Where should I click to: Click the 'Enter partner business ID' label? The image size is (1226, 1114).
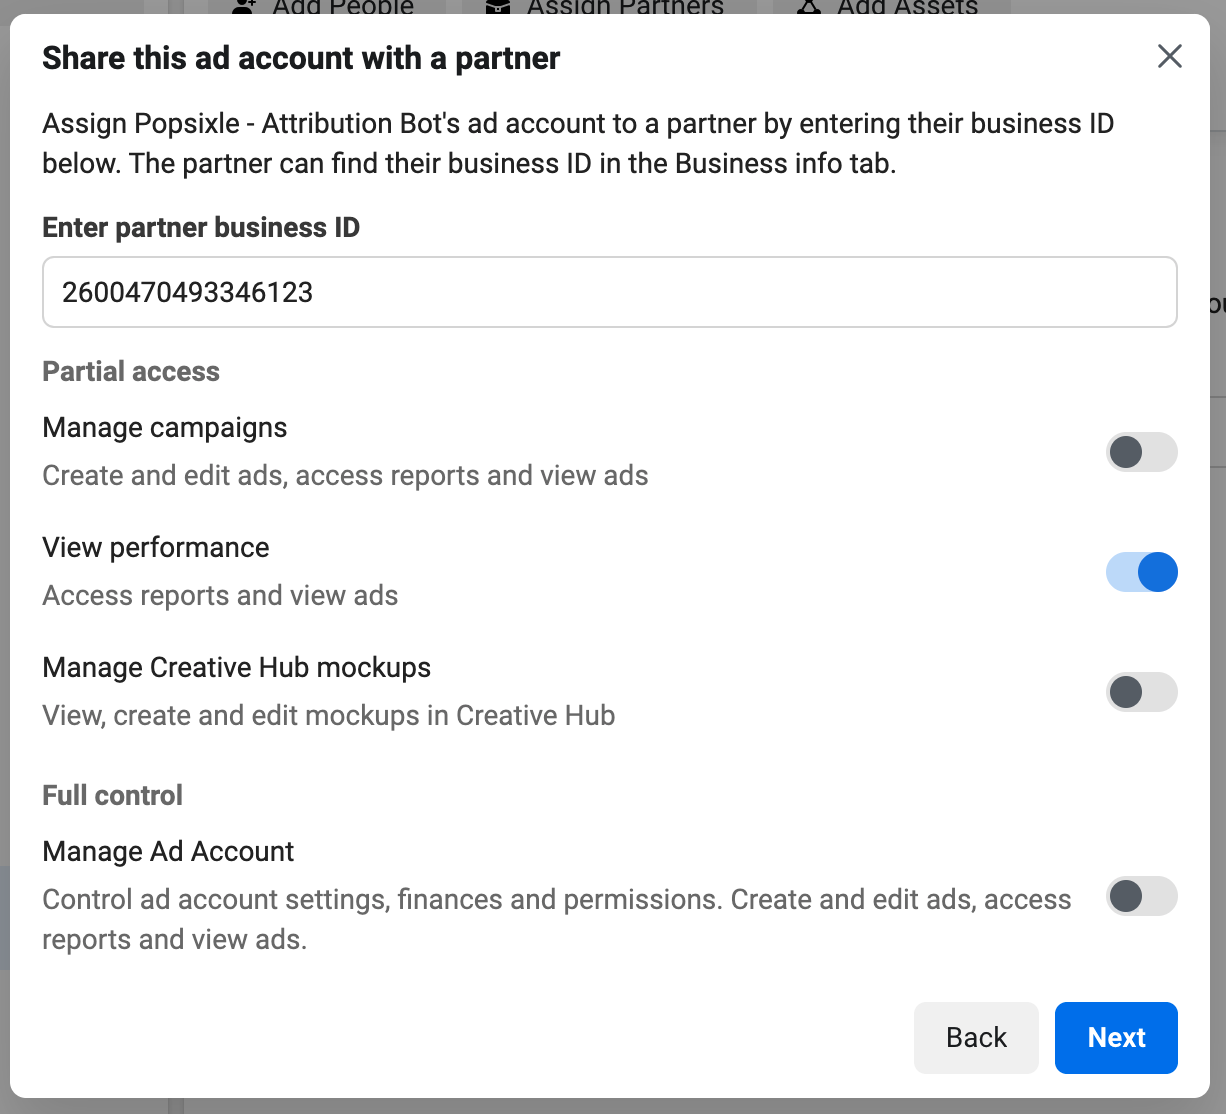[x=201, y=228]
